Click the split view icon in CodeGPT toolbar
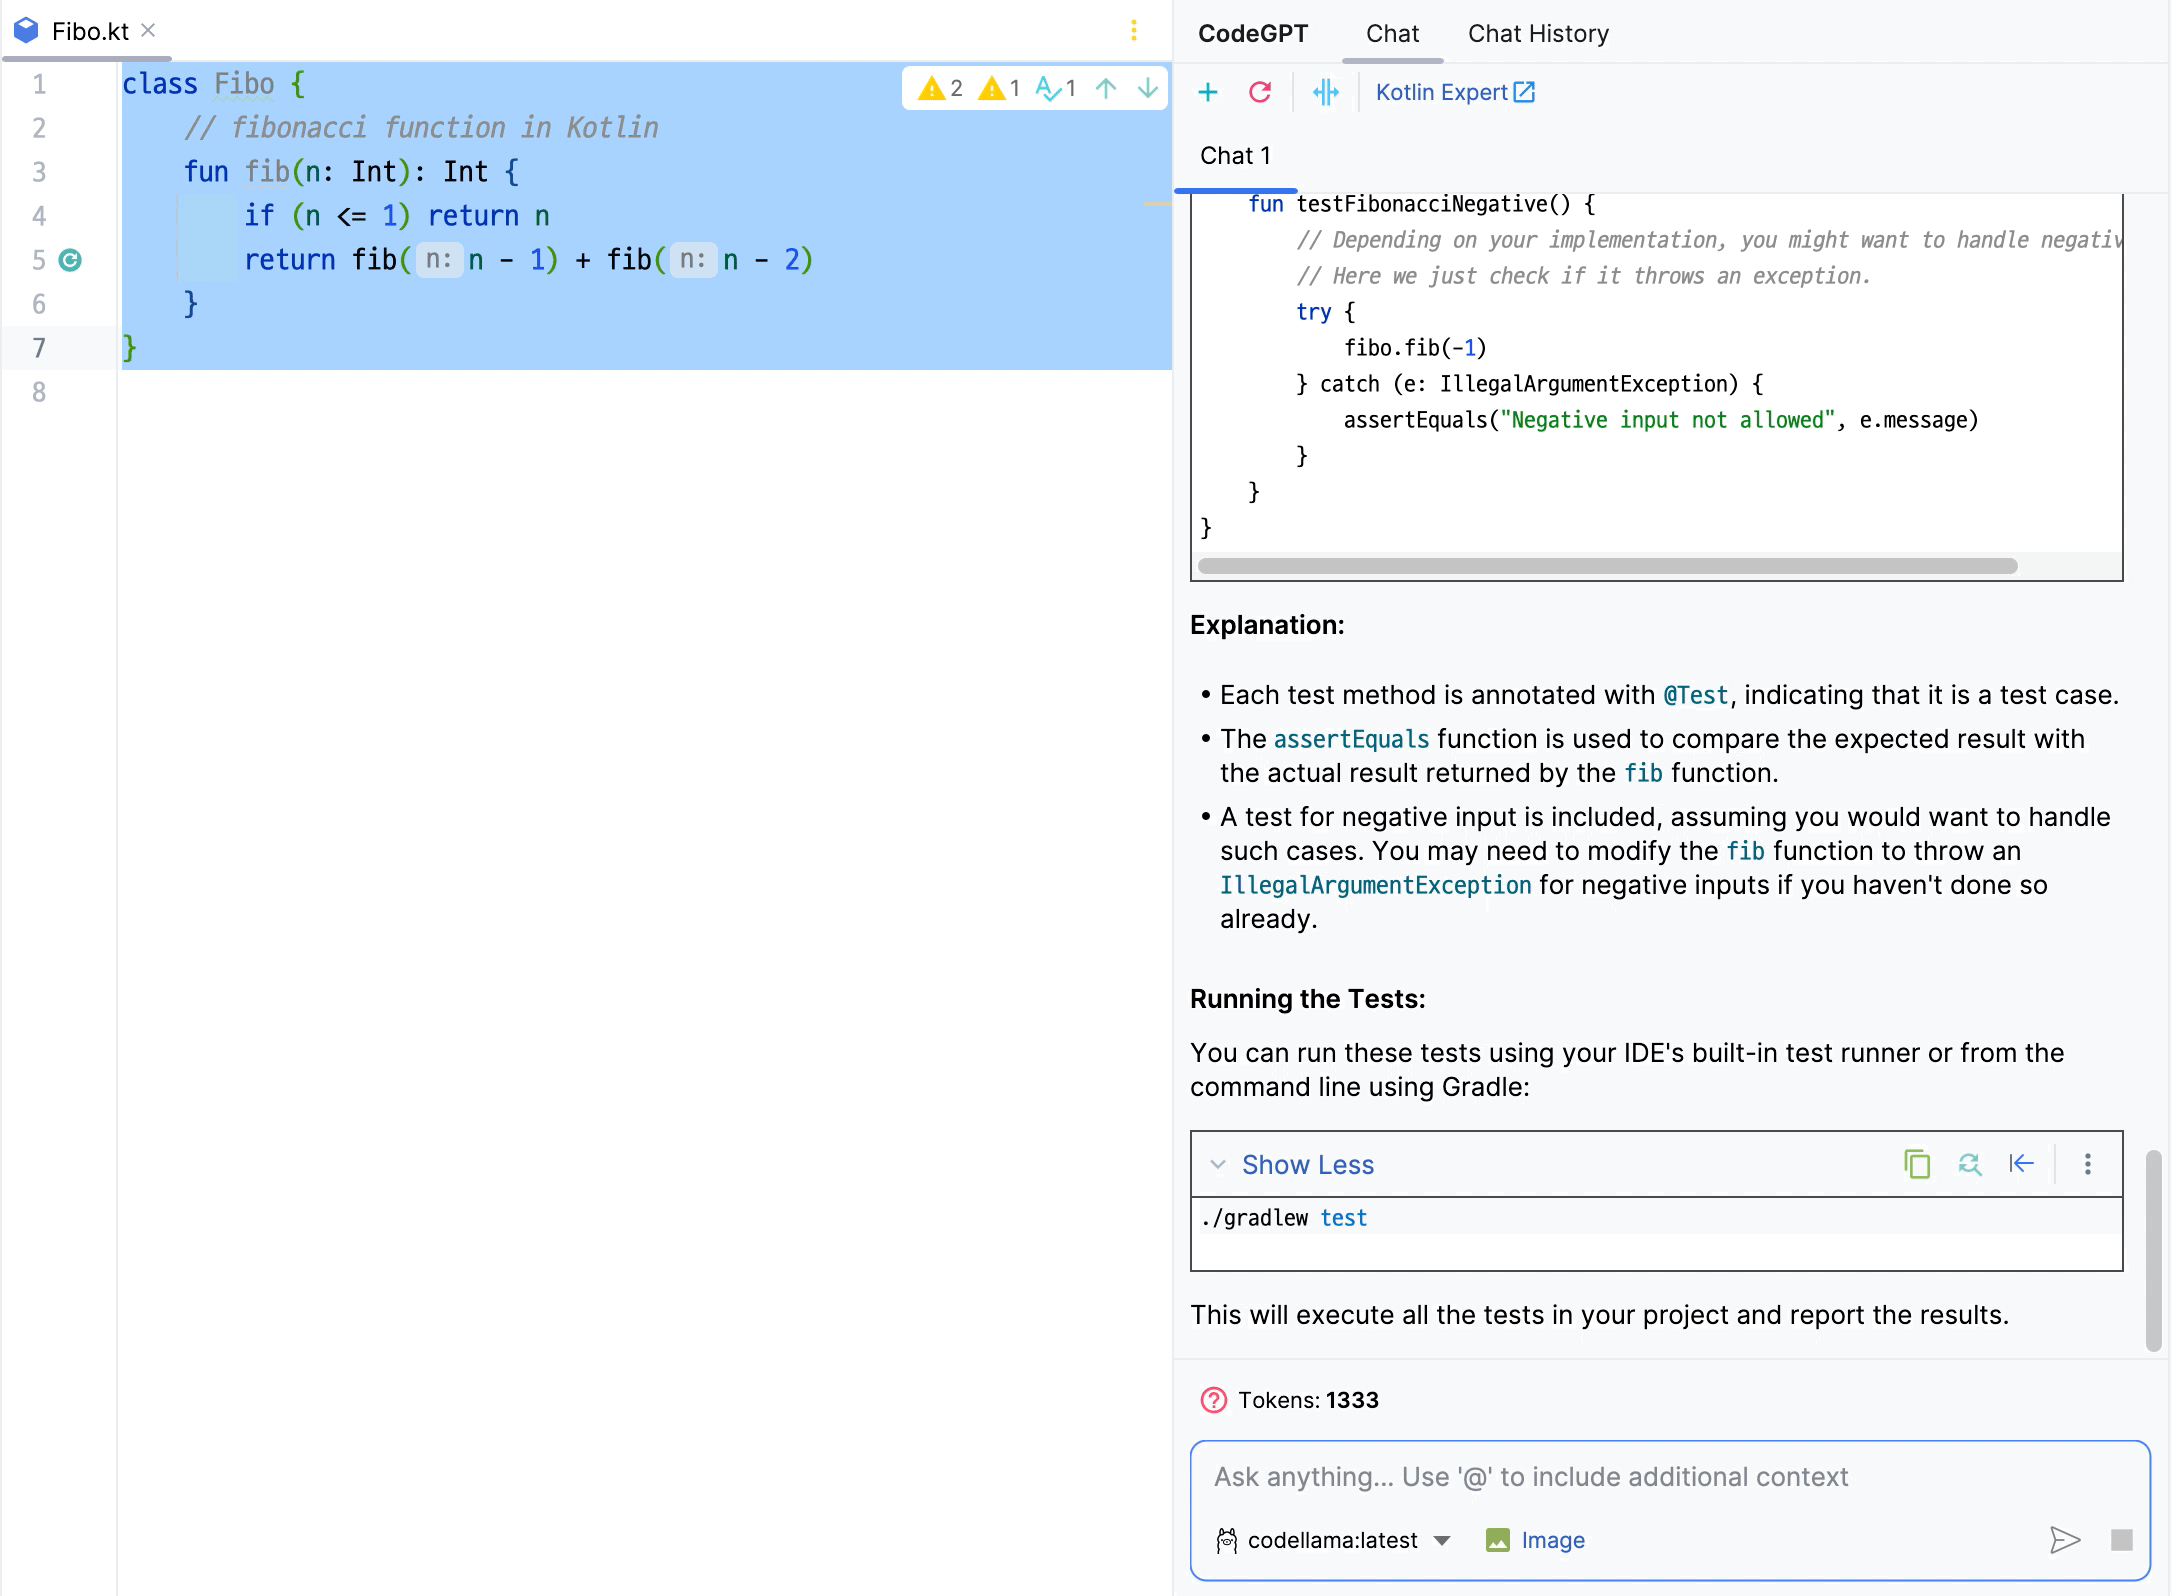Viewport: 2172px width, 1596px height. (x=1325, y=92)
